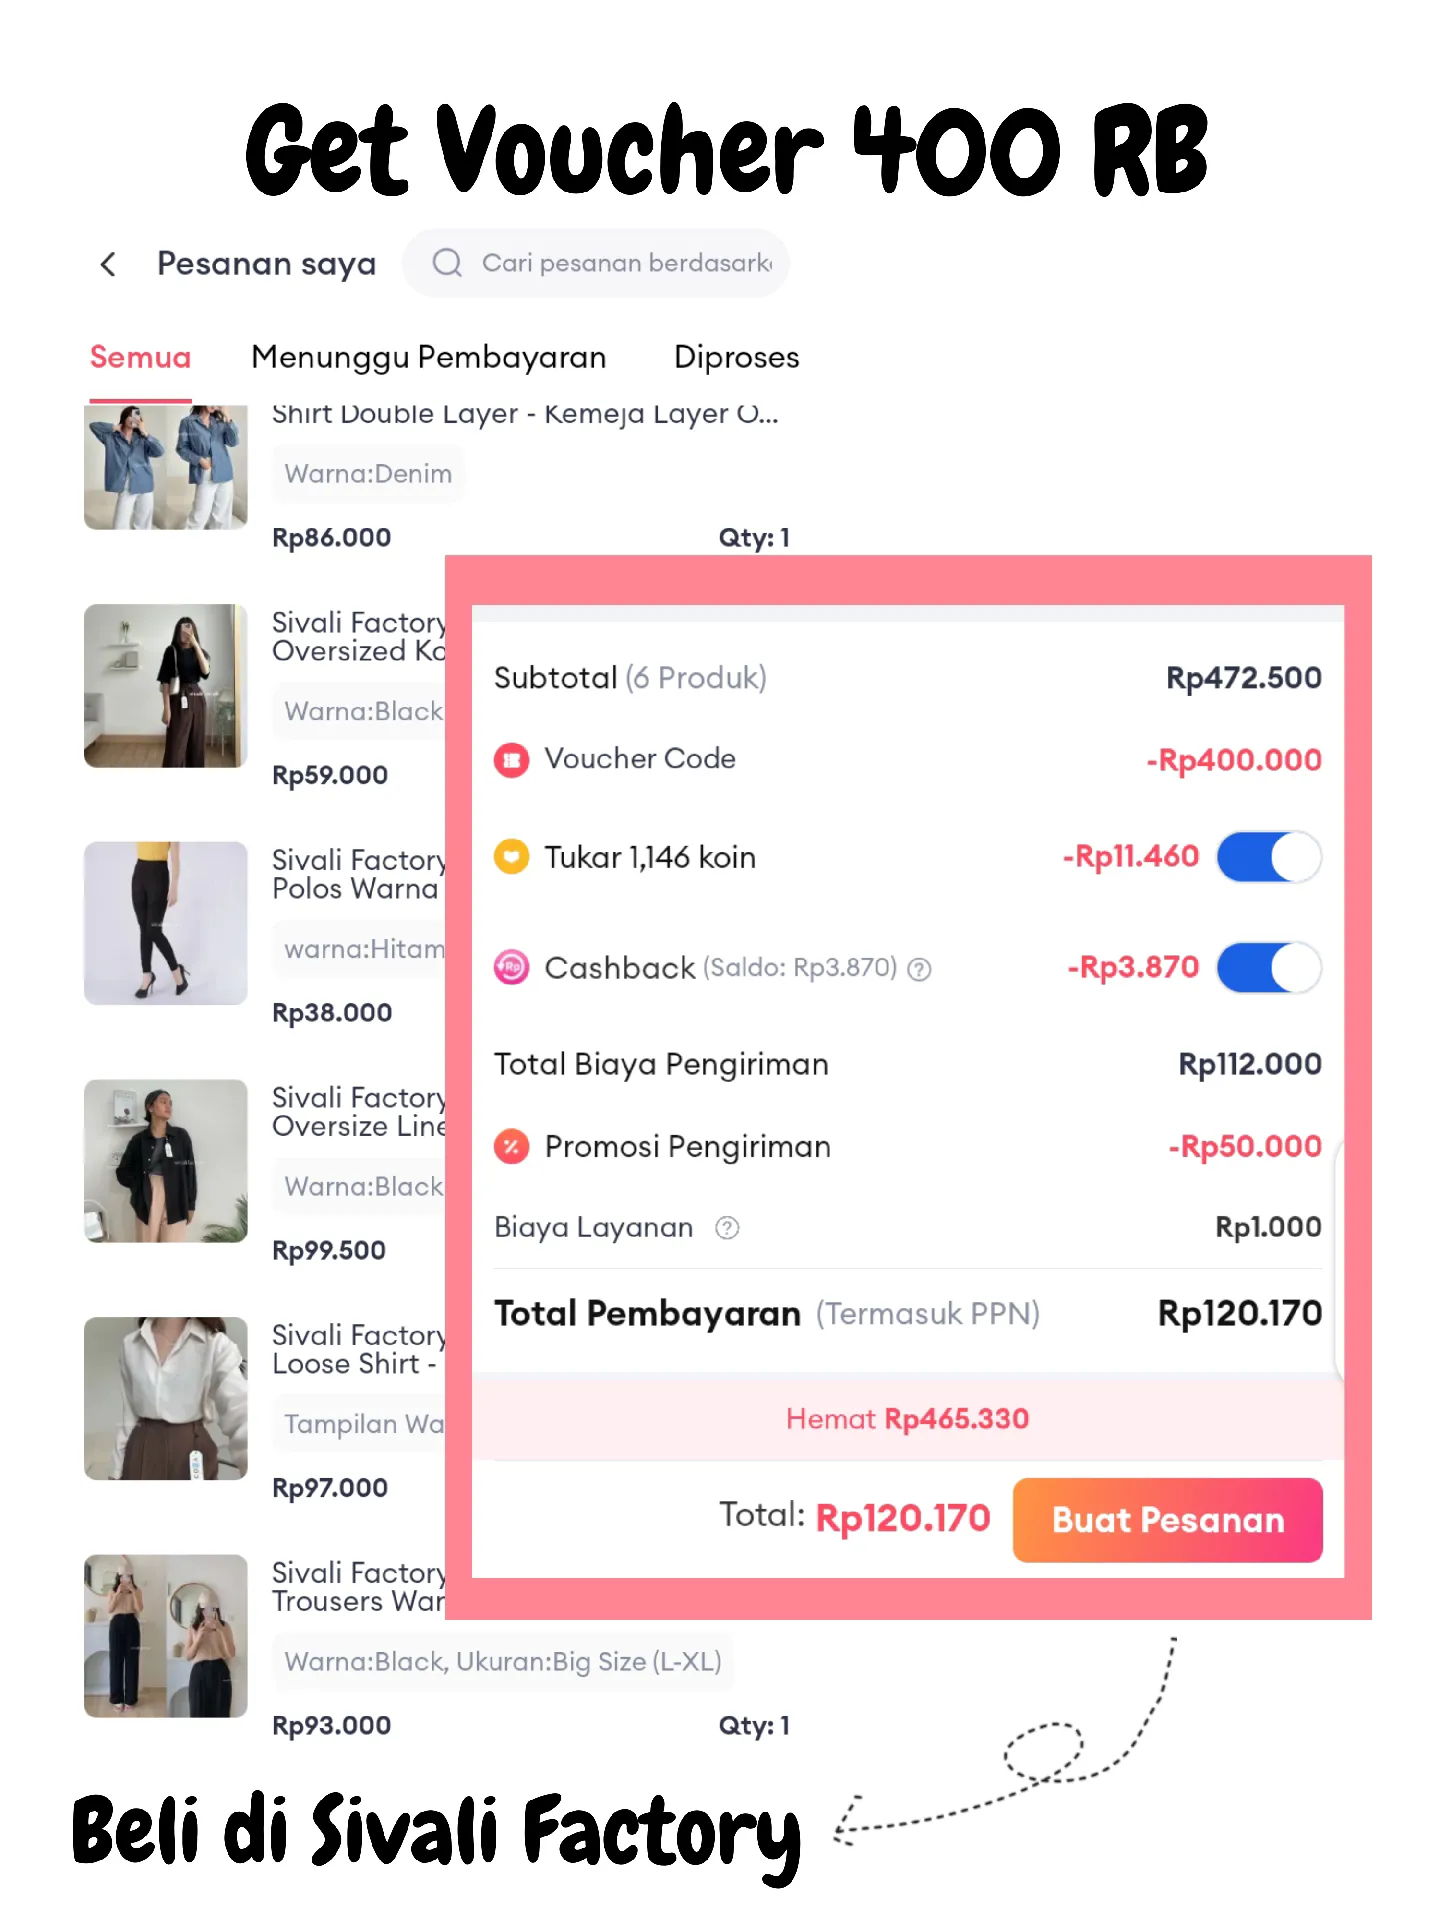Tap the Promosi Pengiriman percent icon
This screenshot has height=1920, width=1440.
(511, 1146)
